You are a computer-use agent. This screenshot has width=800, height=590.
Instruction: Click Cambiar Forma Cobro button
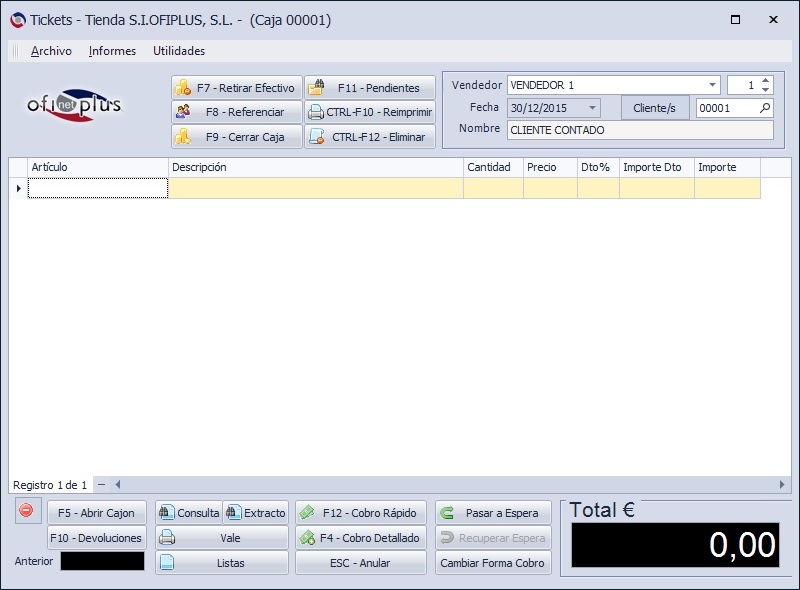(x=493, y=563)
